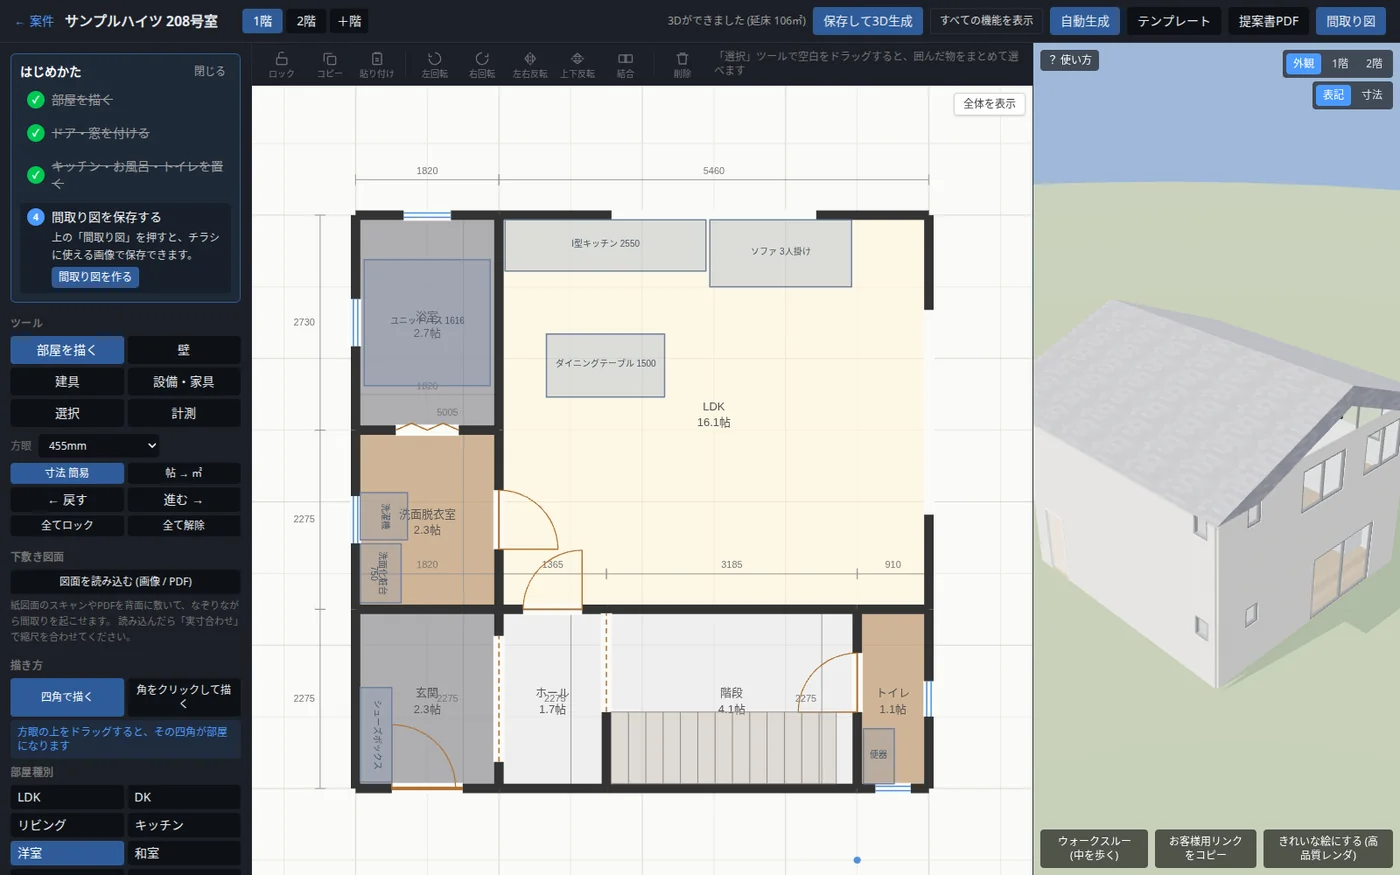Screen dimensions: 1400x875
Task: Open the ？使い方 help panel
Action: tap(1070, 60)
